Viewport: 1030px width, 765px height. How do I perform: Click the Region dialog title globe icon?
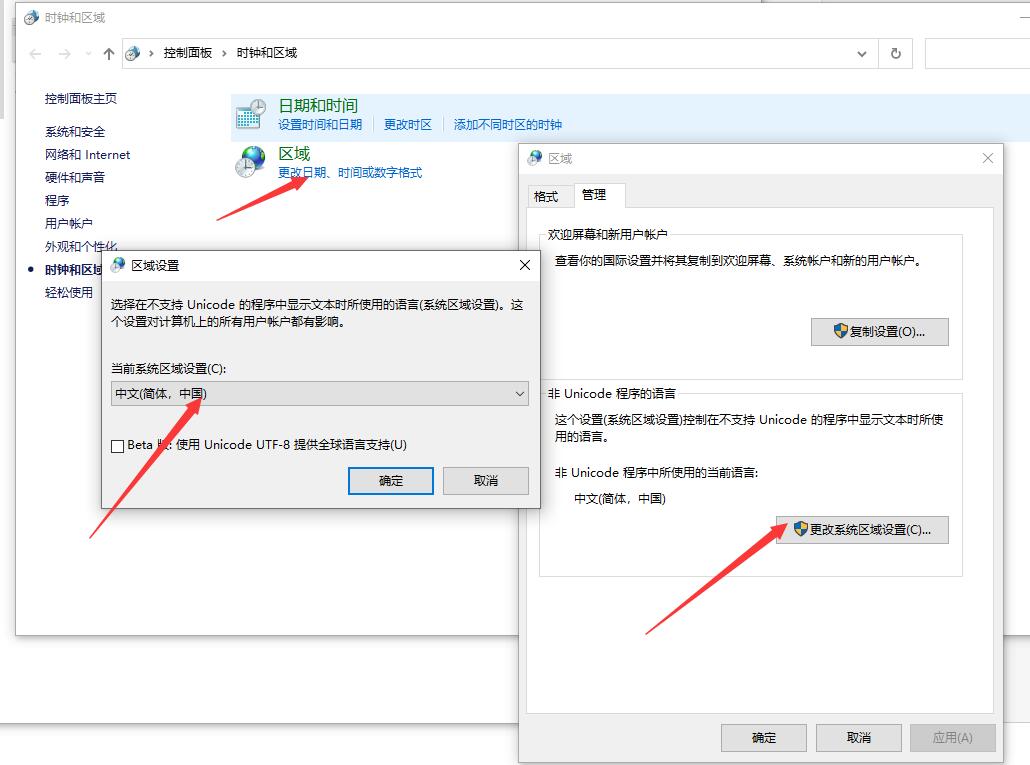tap(535, 158)
